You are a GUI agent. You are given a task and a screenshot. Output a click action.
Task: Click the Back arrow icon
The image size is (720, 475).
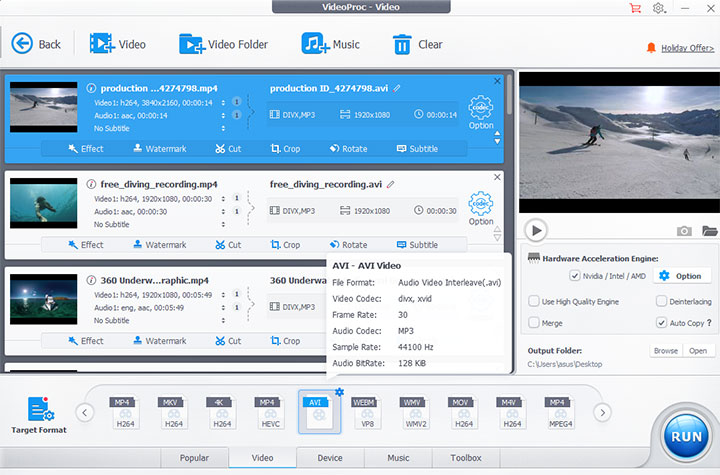tap(22, 44)
